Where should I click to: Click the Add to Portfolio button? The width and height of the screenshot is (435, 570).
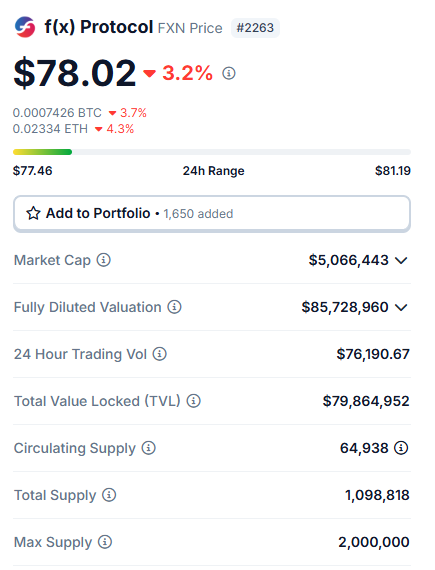(x=212, y=213)
